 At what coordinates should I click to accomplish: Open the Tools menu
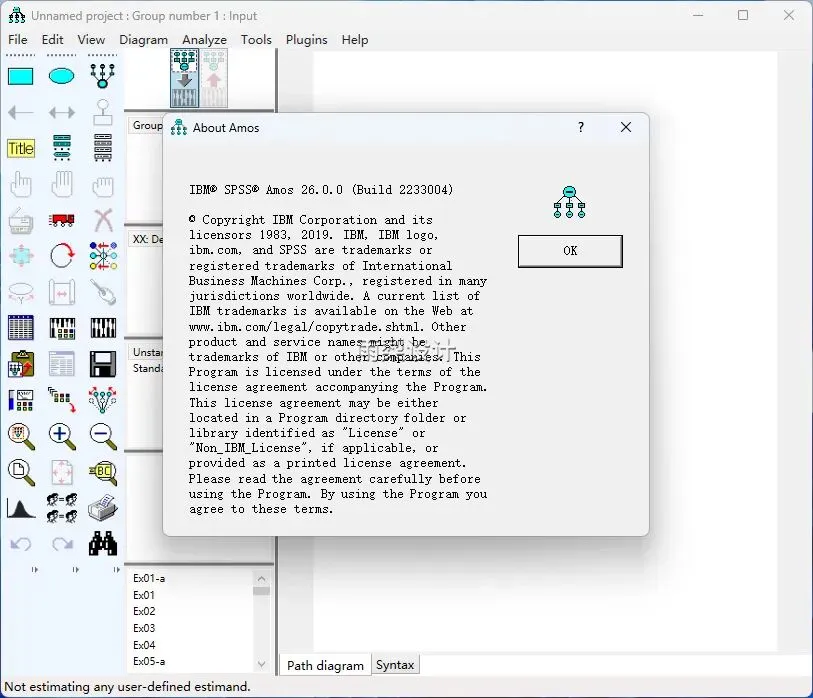(256, 40)
